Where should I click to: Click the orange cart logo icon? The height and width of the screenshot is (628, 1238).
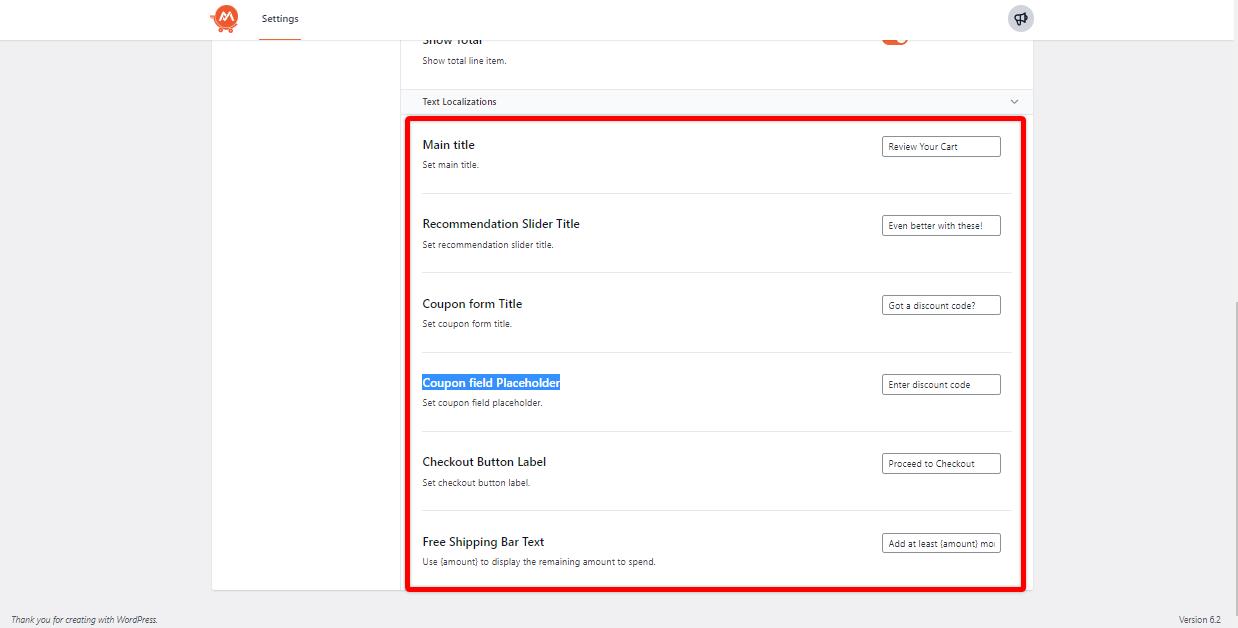tap(225, 18)
